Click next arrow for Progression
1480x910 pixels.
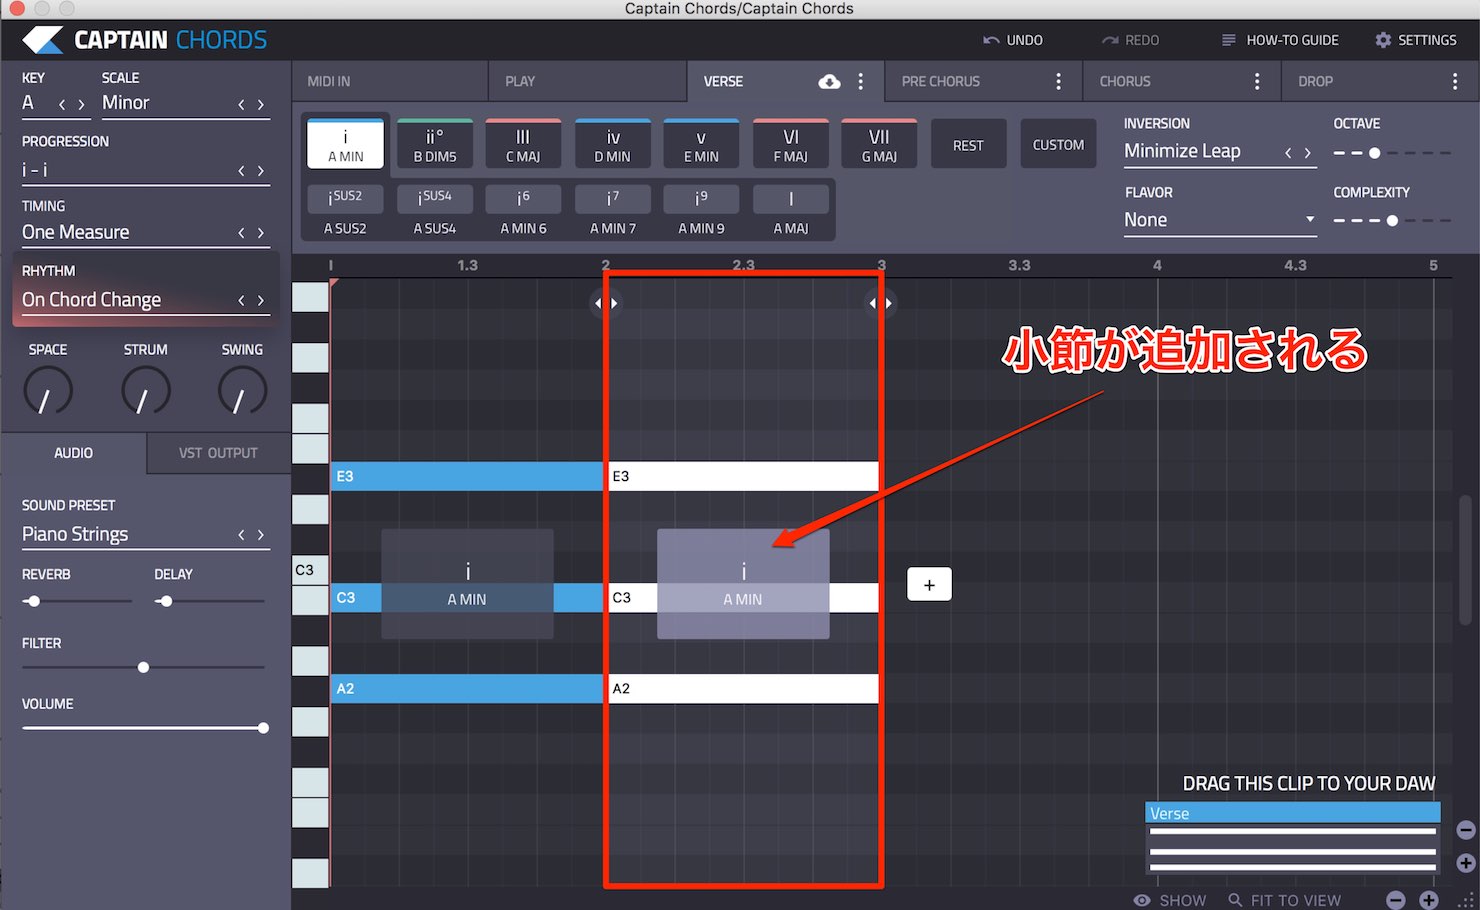[x=261, y=171]
